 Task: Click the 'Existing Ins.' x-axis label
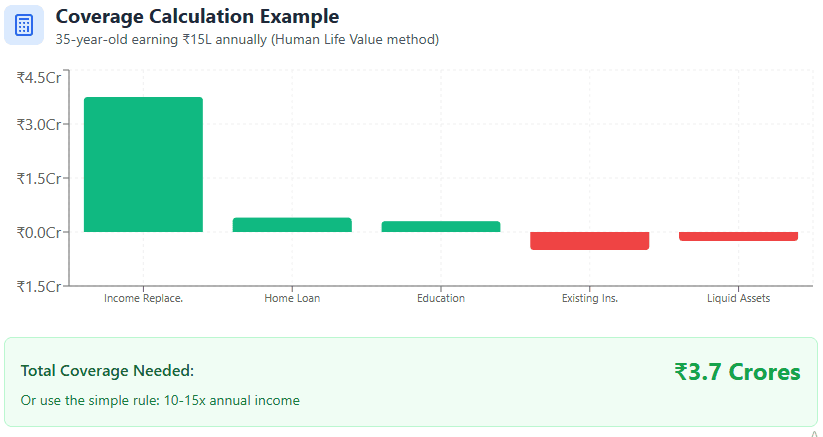click(590, 298)
